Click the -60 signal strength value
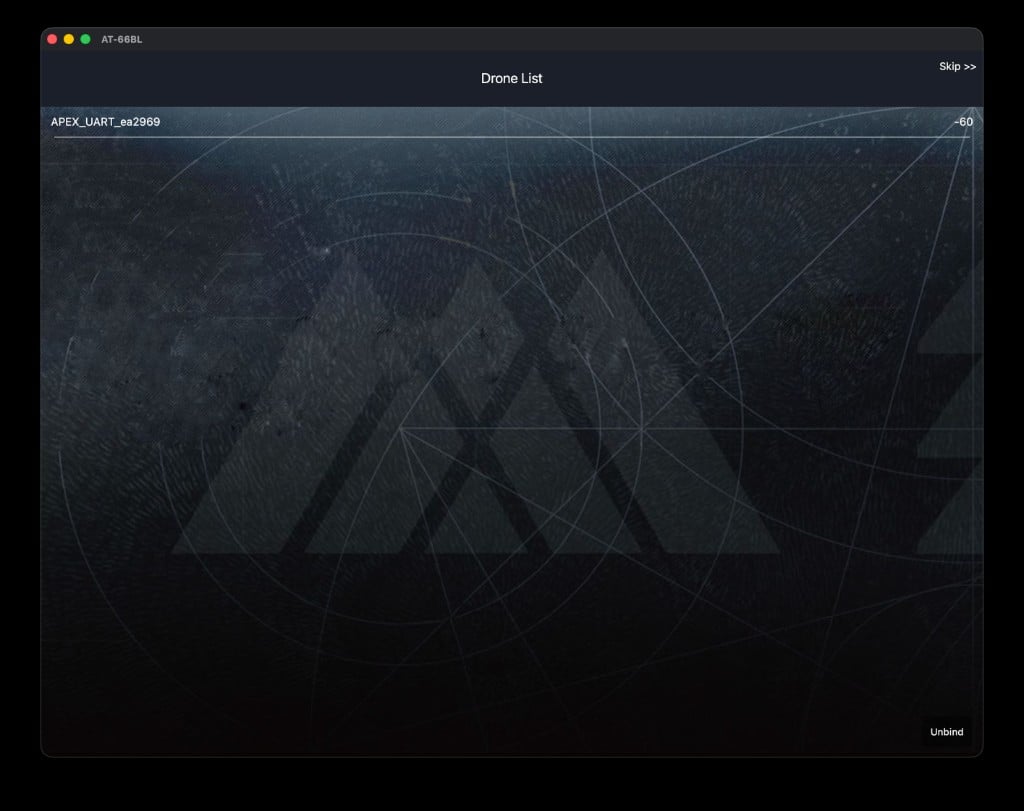This screenshot has height=811, width=1024. pyautogui.click(x=963, y=122)
